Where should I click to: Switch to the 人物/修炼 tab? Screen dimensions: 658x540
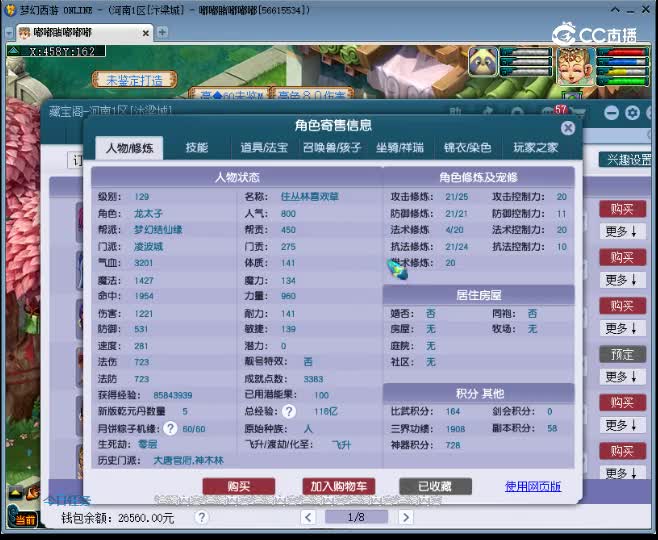pos(129,148)
